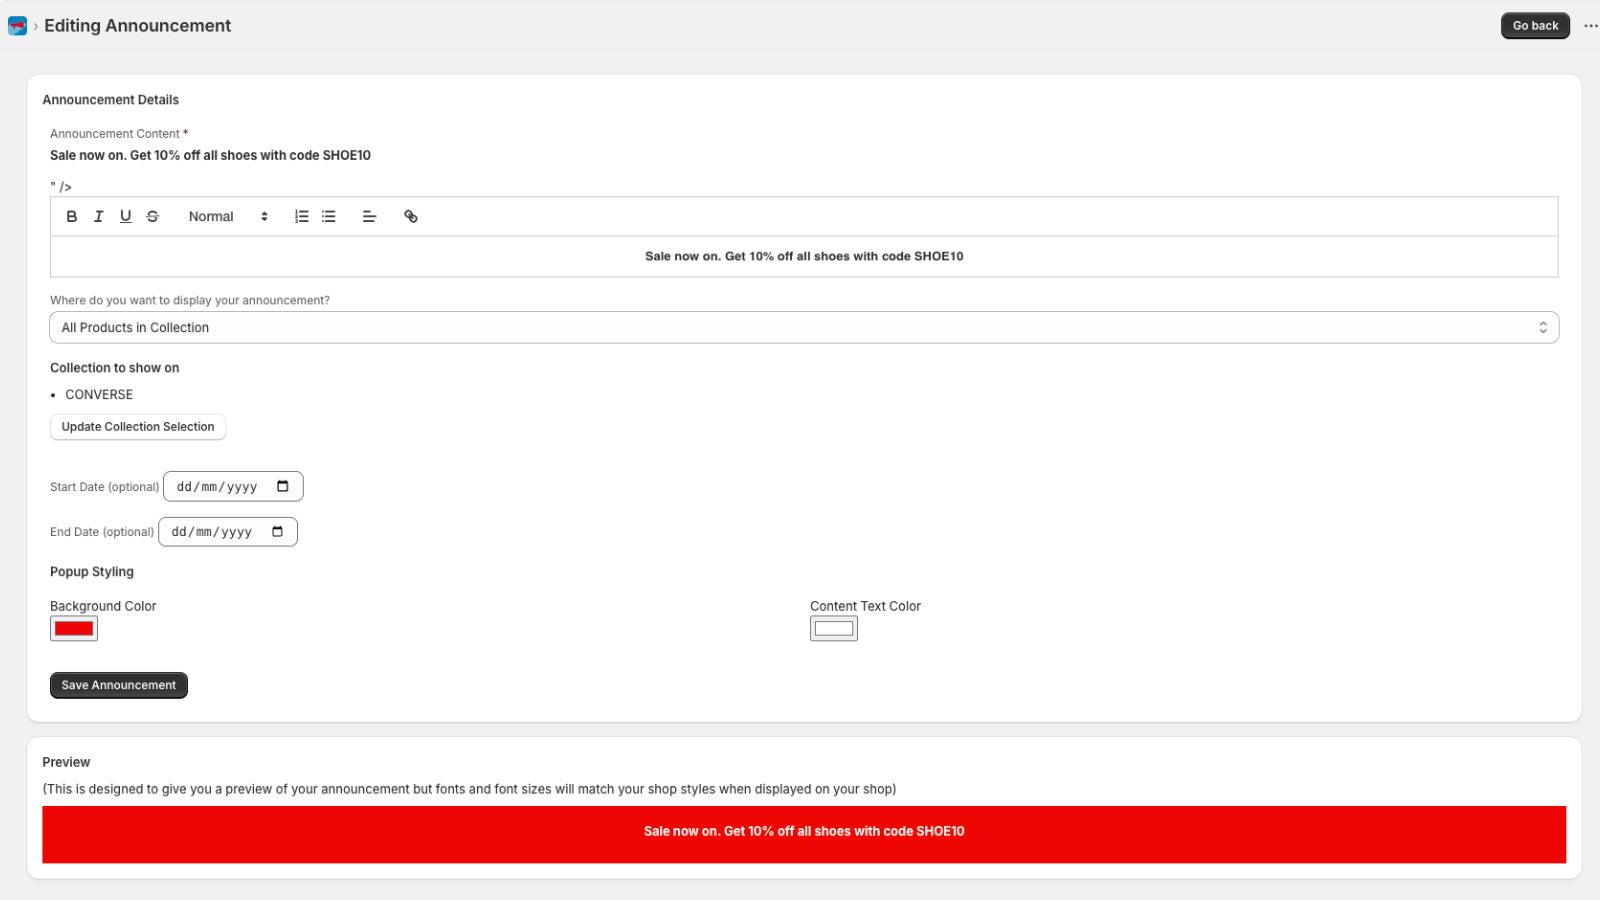Save the announcement
This screenshot has height=900, width=1600.
pyautogui.click(x=118, y=685)
